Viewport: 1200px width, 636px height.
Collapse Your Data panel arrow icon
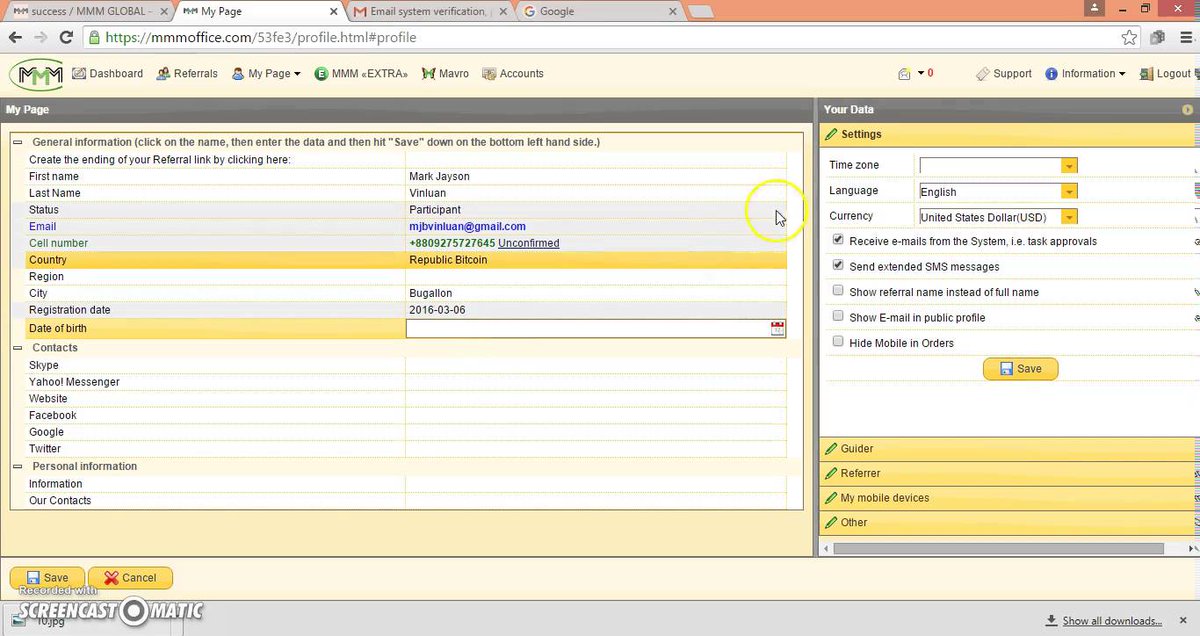coord(1187,110)
